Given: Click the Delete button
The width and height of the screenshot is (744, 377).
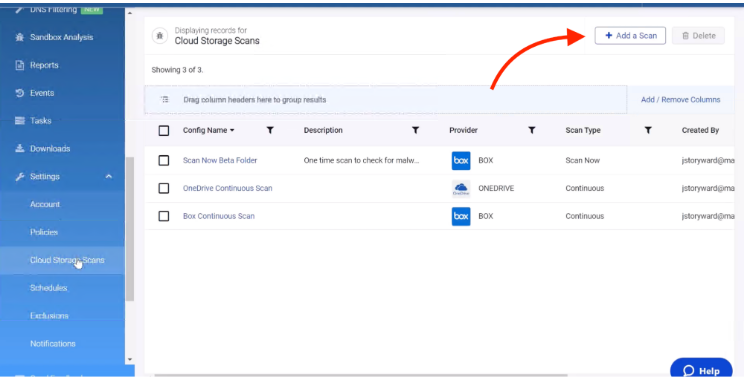Looking at the screenshot, I should 698,36.
